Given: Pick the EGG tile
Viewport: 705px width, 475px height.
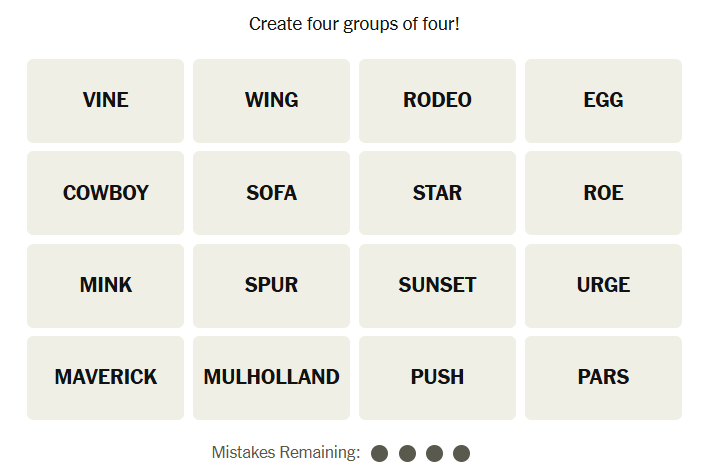Looking at the screenshot, I should coord(603,100).
